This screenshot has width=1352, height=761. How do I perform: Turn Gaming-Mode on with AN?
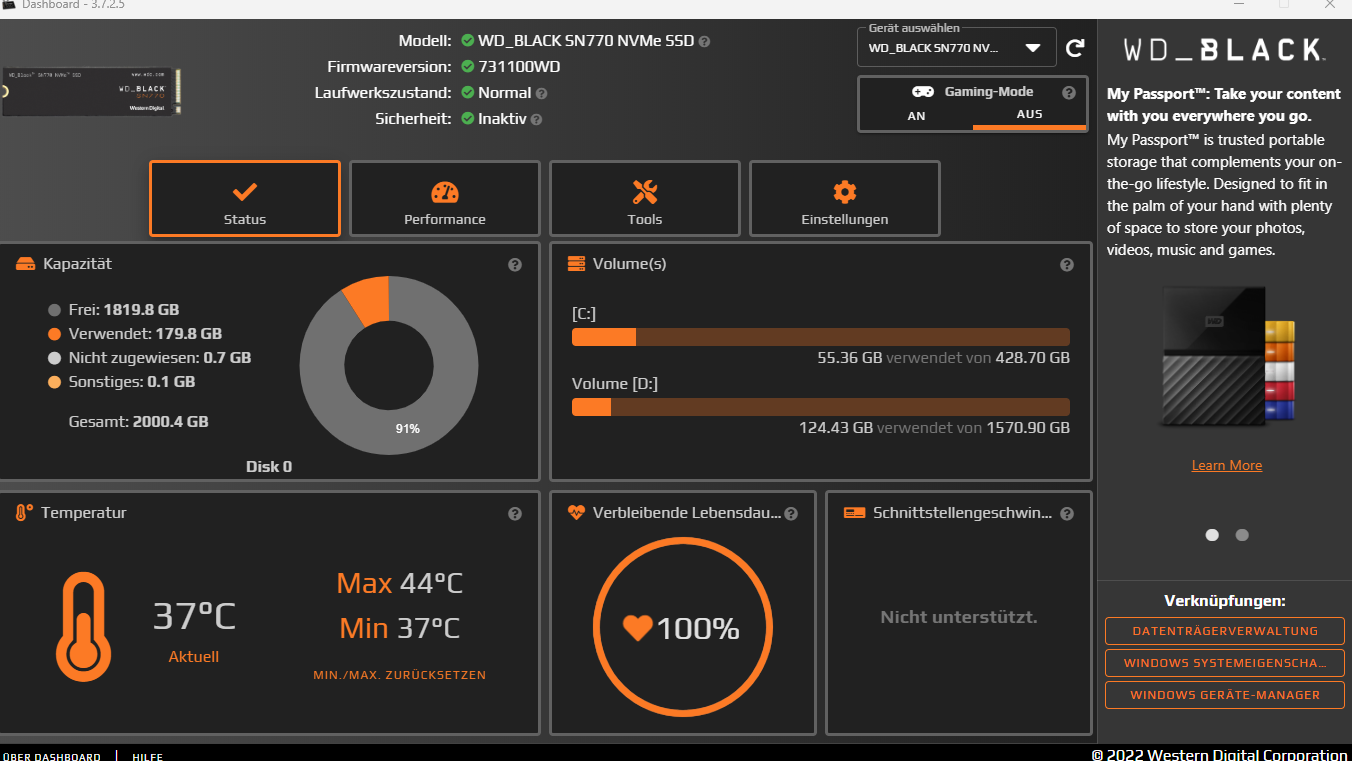coord(916,116)
